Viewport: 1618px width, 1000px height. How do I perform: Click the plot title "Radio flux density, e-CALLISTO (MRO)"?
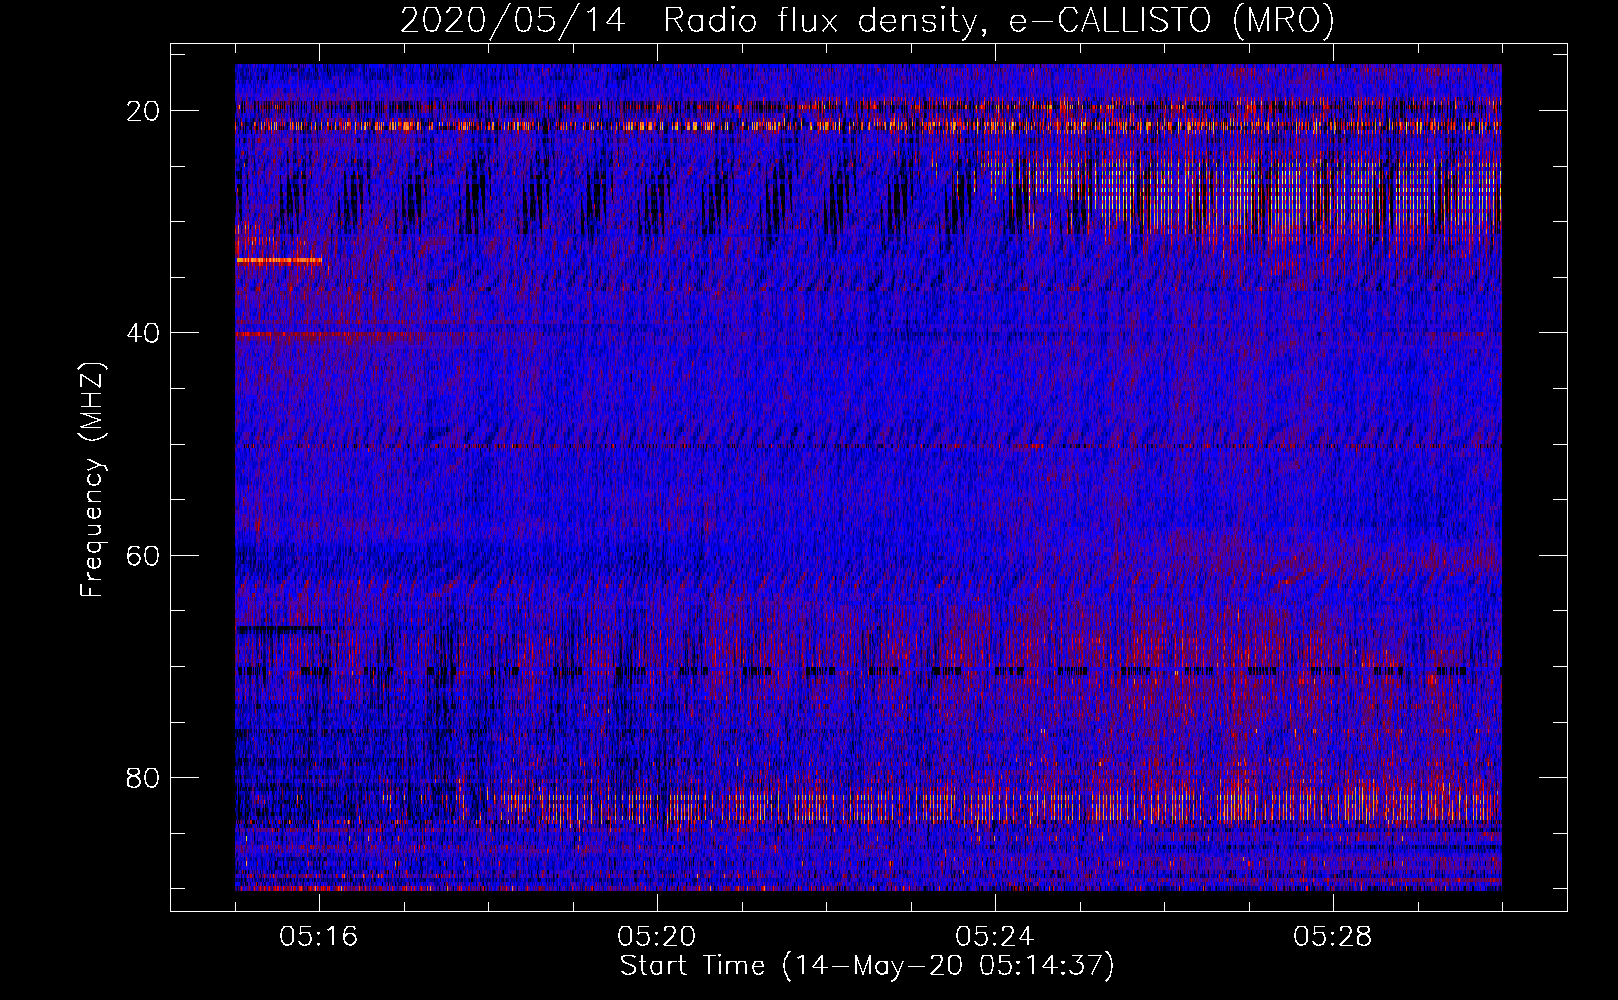998,21
